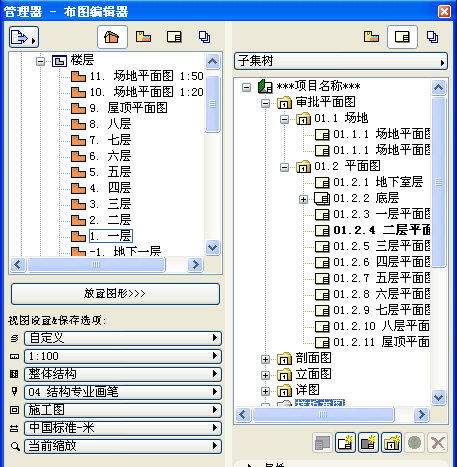Click the red X delete button
The height and width of the screenshot is (467, 457).
pyautogui.click(x=437, y=443)
